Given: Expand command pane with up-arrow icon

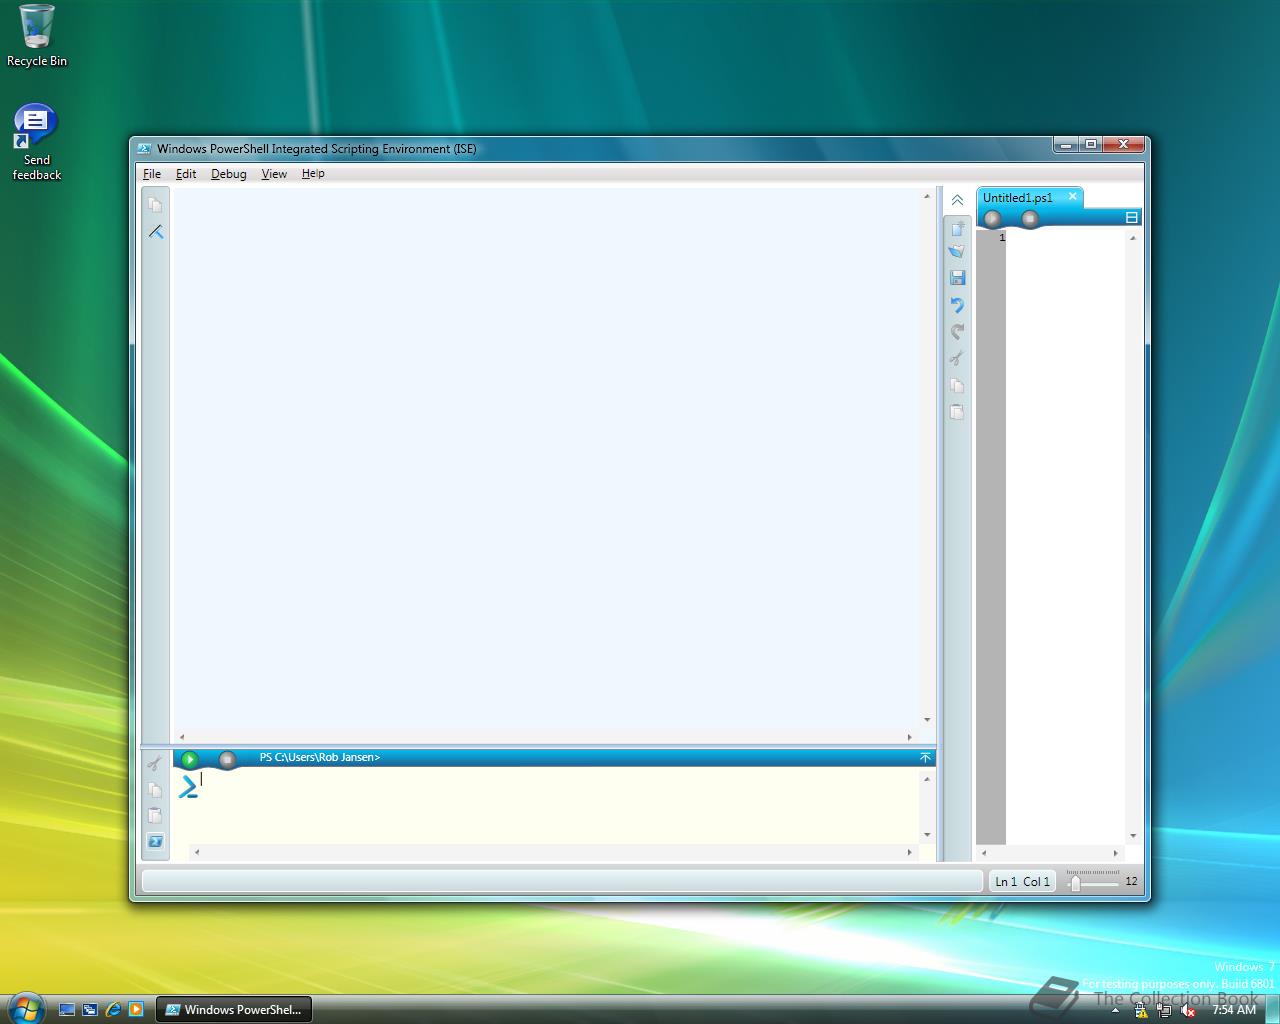Looking at the screenshot, I should click(x=925, y=758).
